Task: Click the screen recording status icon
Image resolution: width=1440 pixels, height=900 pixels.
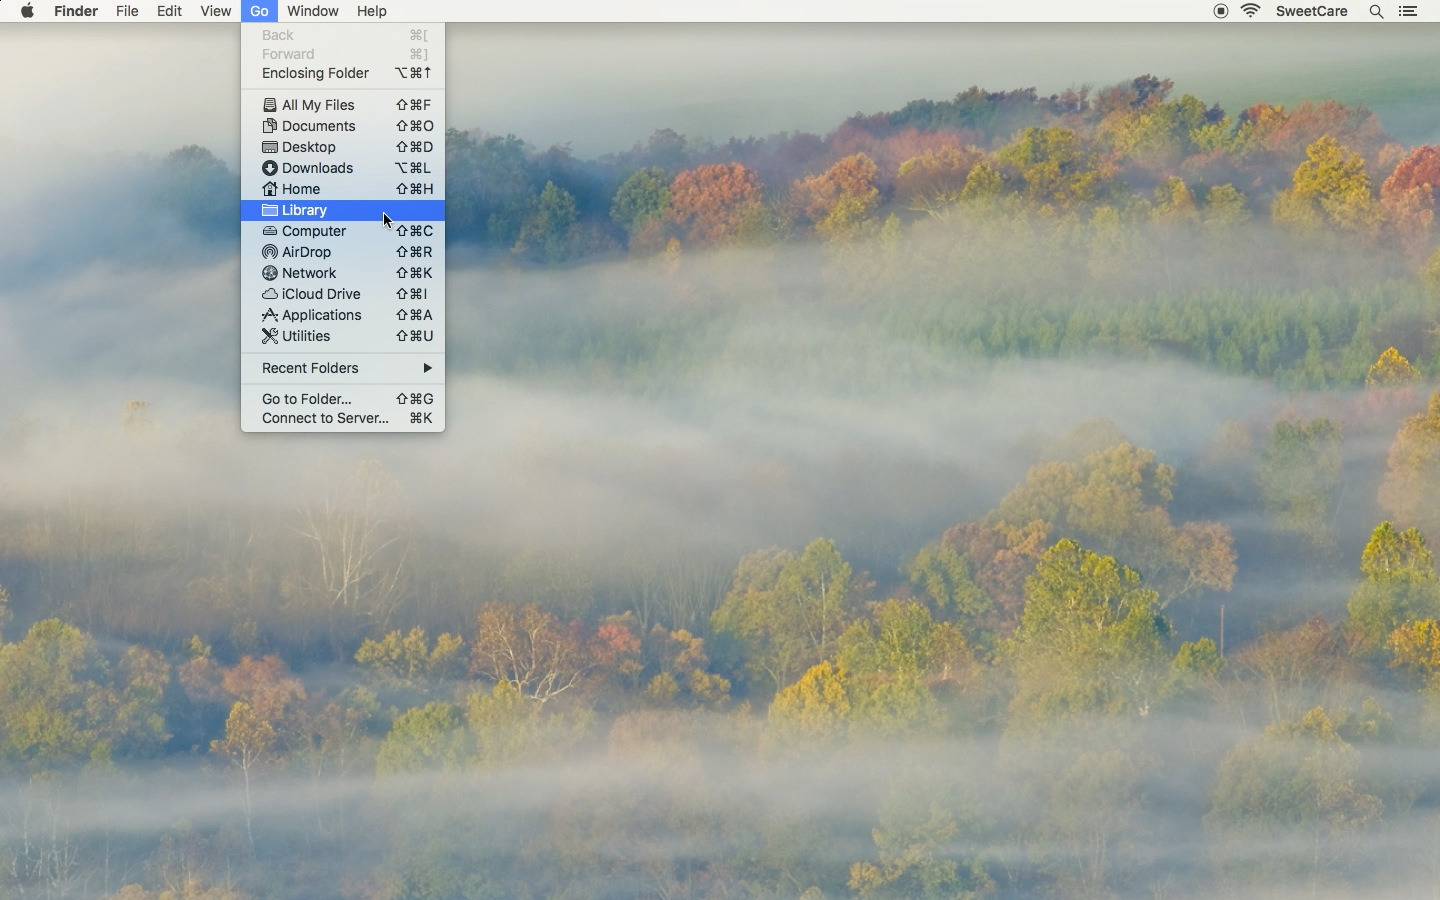Action: tap(1221, 11)
